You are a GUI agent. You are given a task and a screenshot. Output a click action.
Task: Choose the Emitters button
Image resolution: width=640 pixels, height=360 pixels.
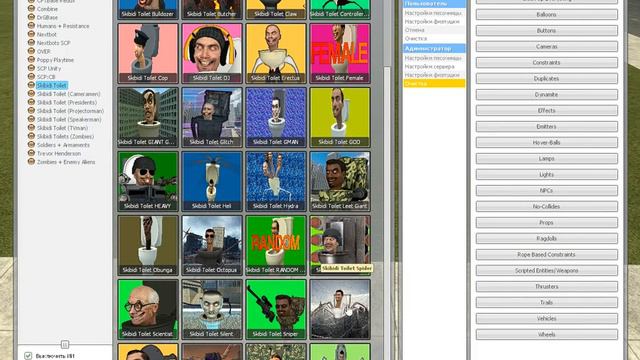[547, 127]
